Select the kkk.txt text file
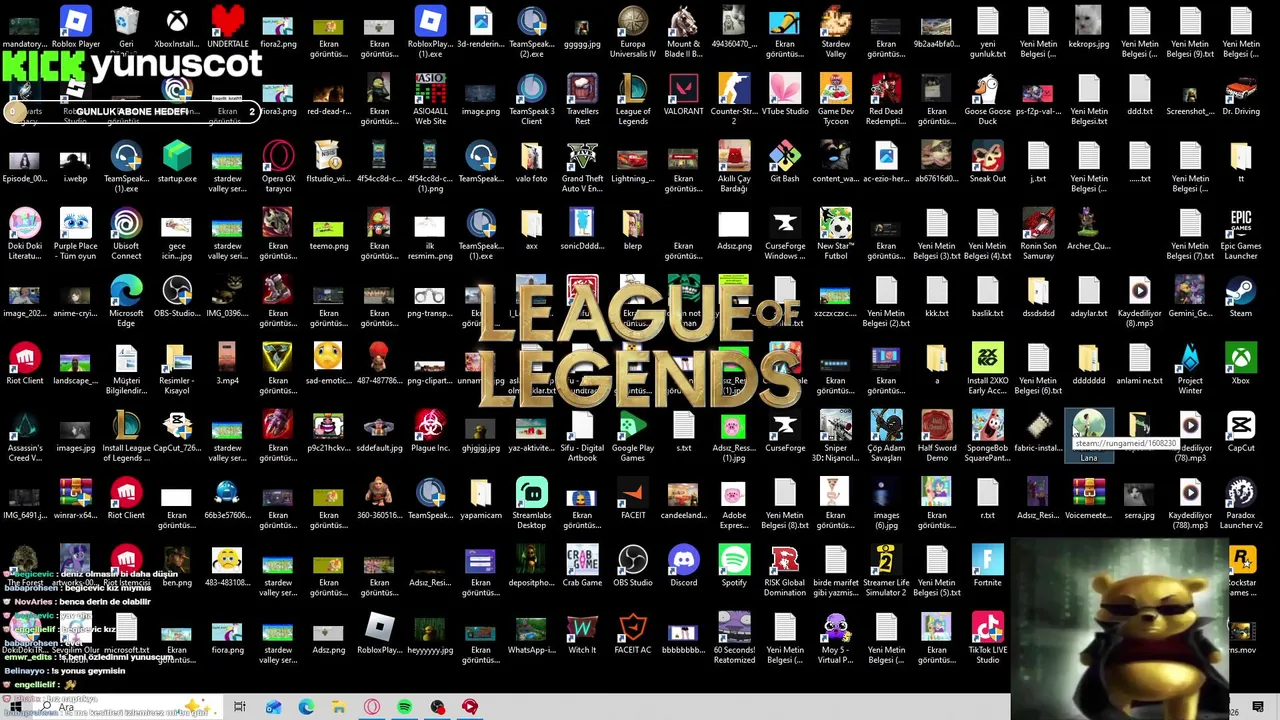 click(x=937, y=297)
